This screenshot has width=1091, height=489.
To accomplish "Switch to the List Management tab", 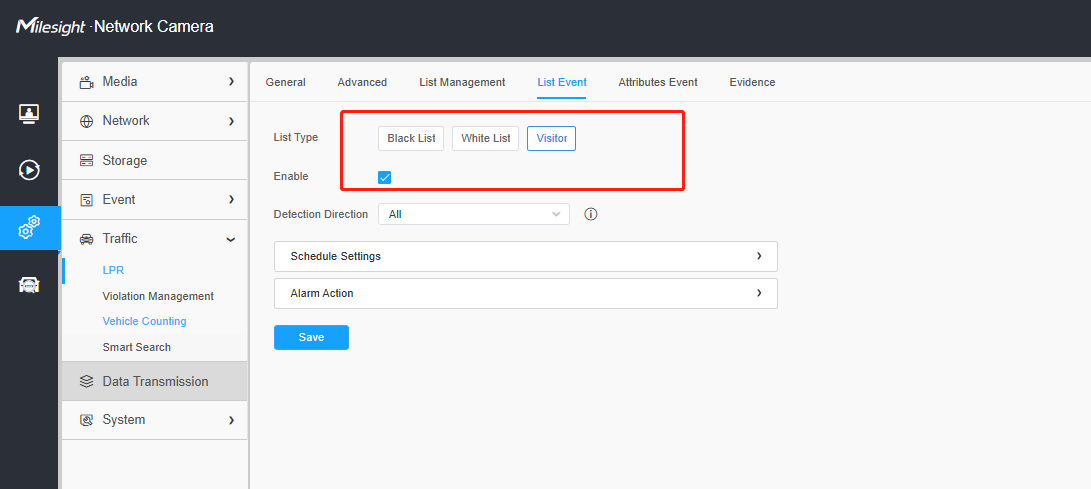I will click(462, 82).
